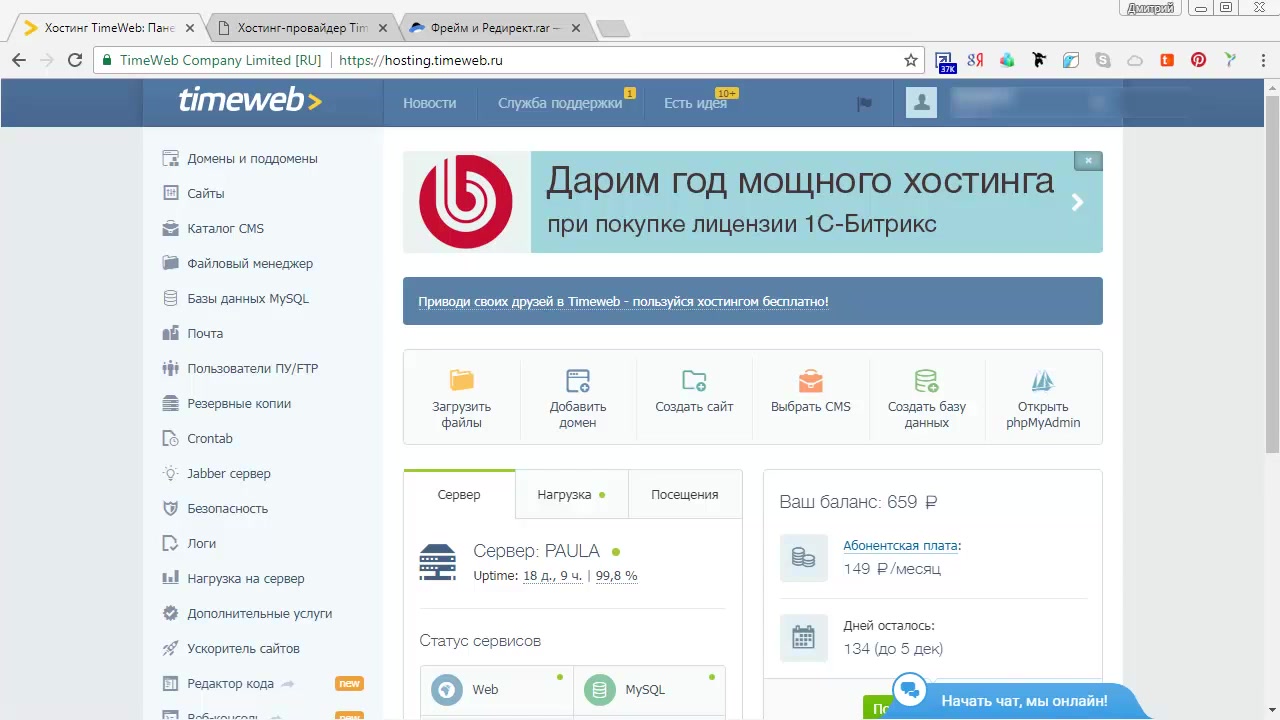The width and height of the screenshot is (1280, 720).
Task: Click the Ваш баланс: 659 text
Action: tap(858, 502)
